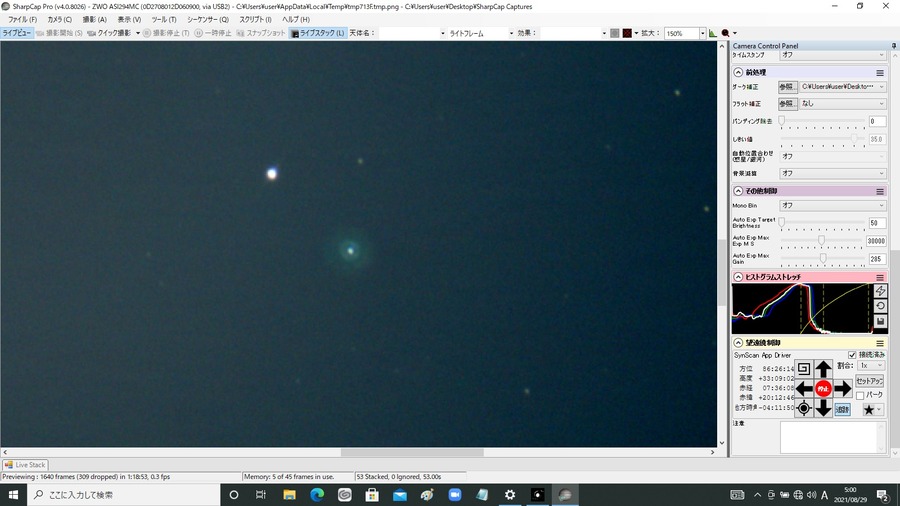Move telescope left with the left arrow
This screenshot has width=900, height=506.
point(804,388)
